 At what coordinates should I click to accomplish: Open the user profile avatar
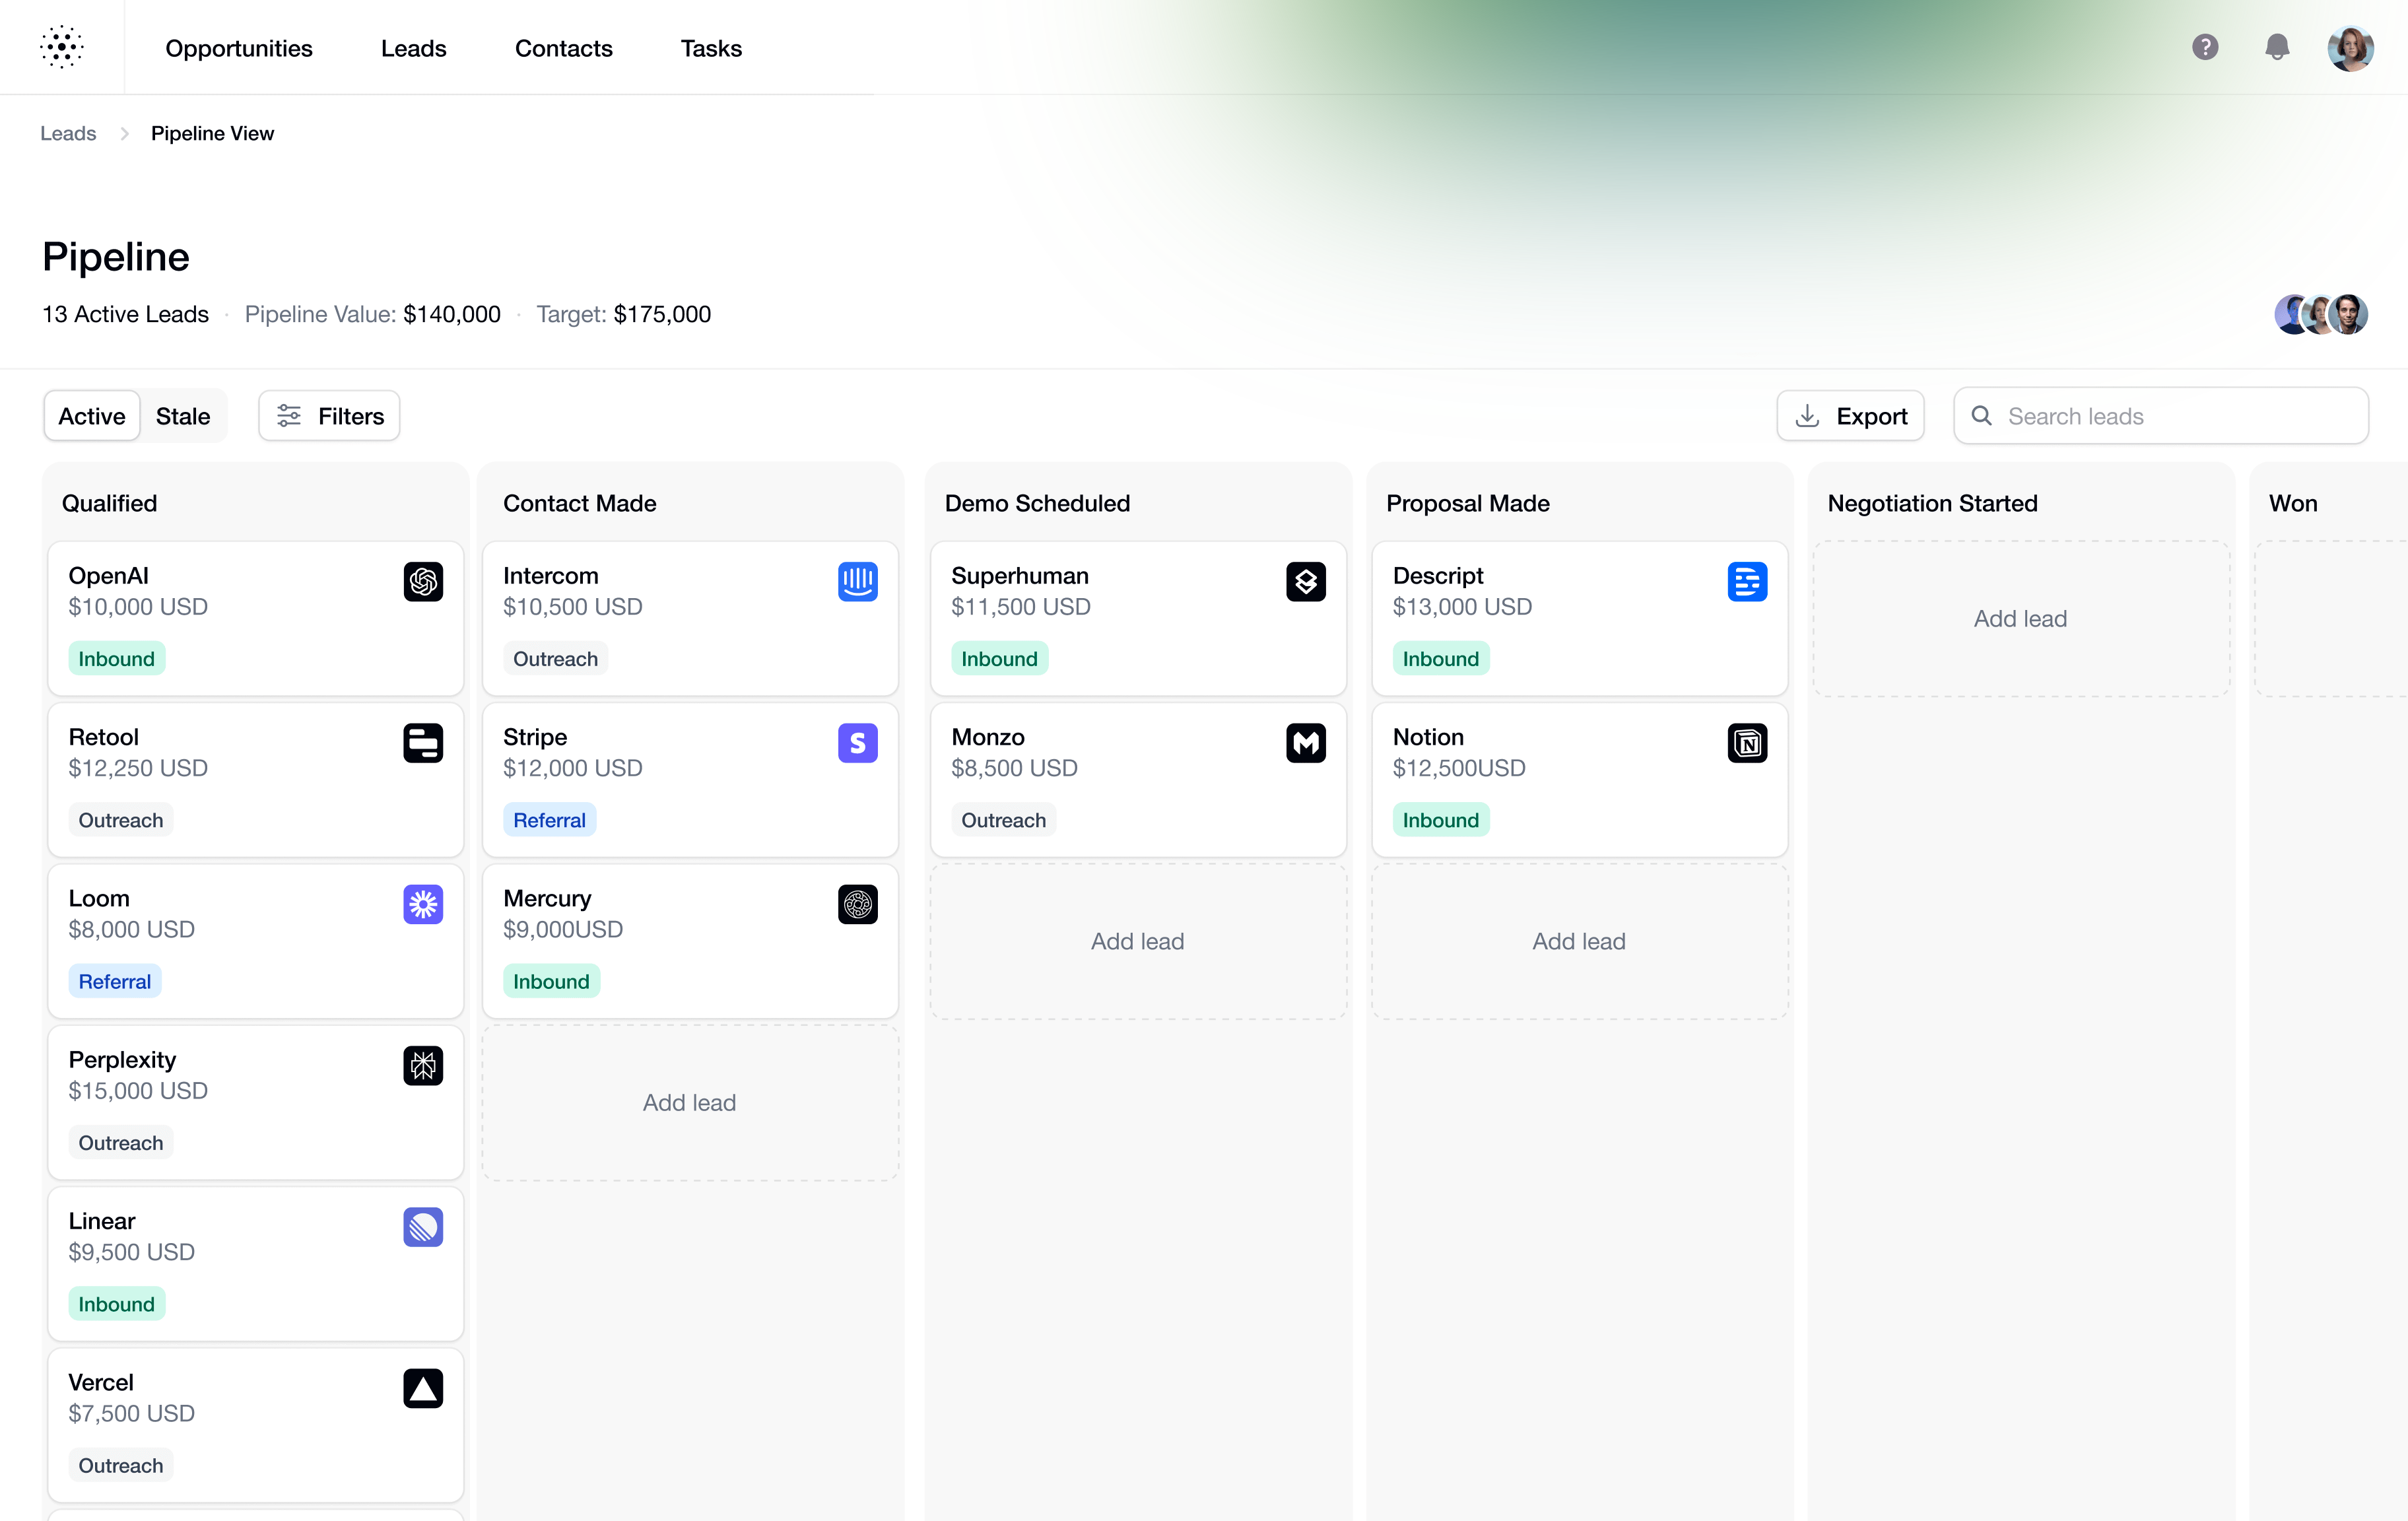tap(2350, 48)
